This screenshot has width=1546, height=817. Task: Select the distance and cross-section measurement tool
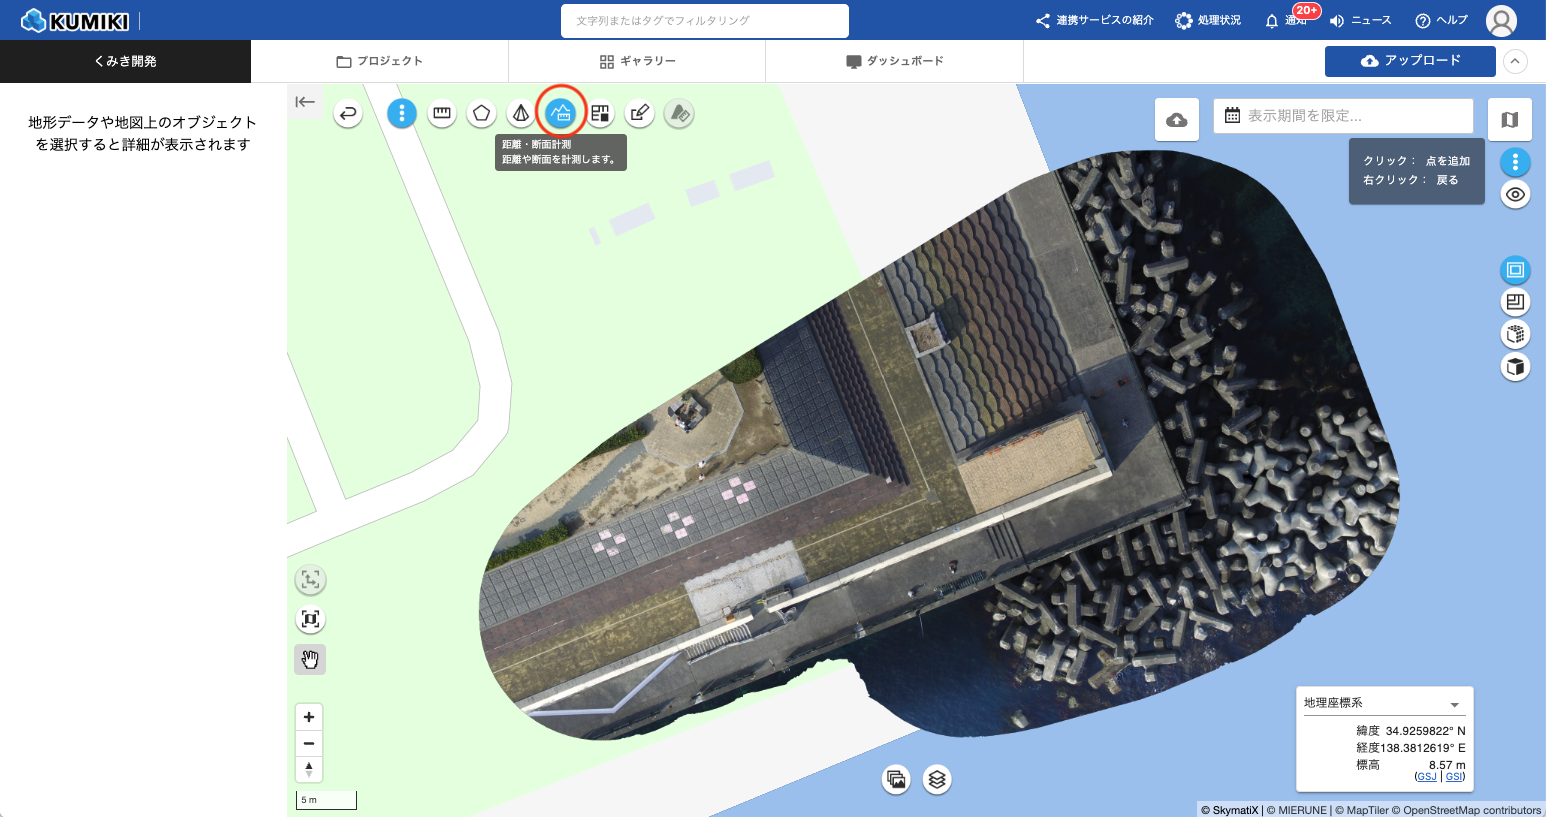561,113
